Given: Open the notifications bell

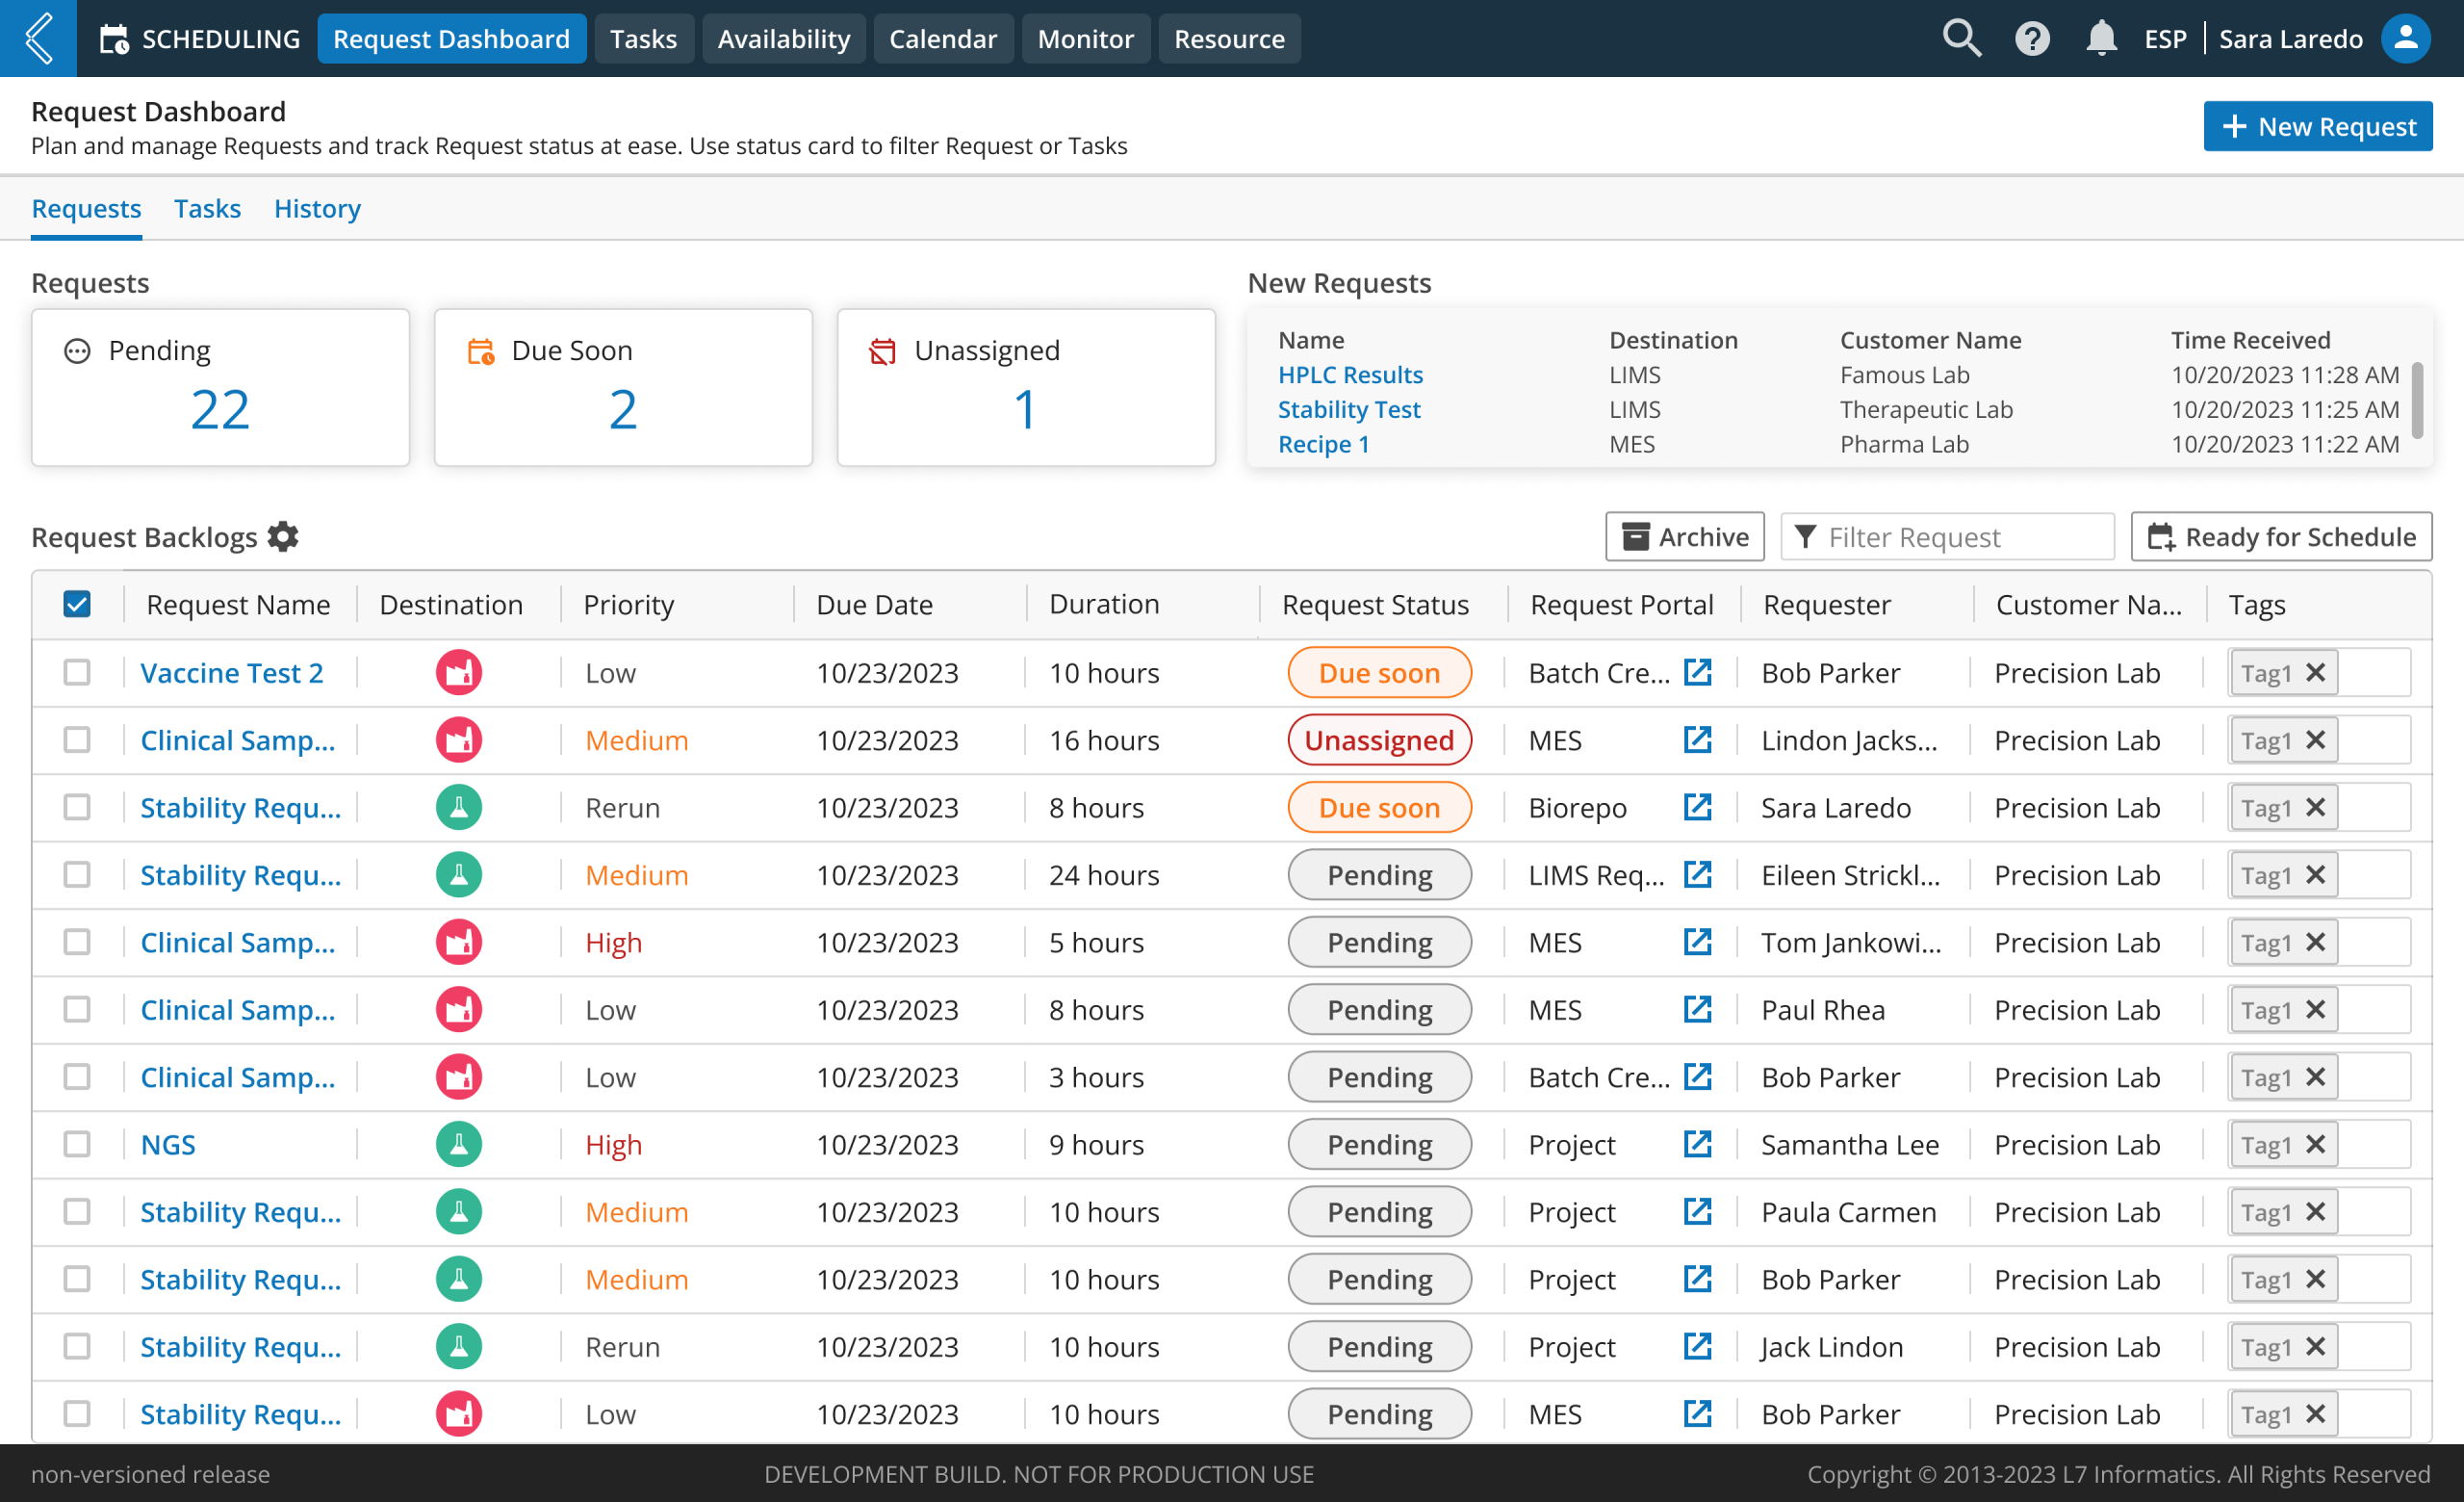Looking at the screenshot, I should (x=2101, y=38).
